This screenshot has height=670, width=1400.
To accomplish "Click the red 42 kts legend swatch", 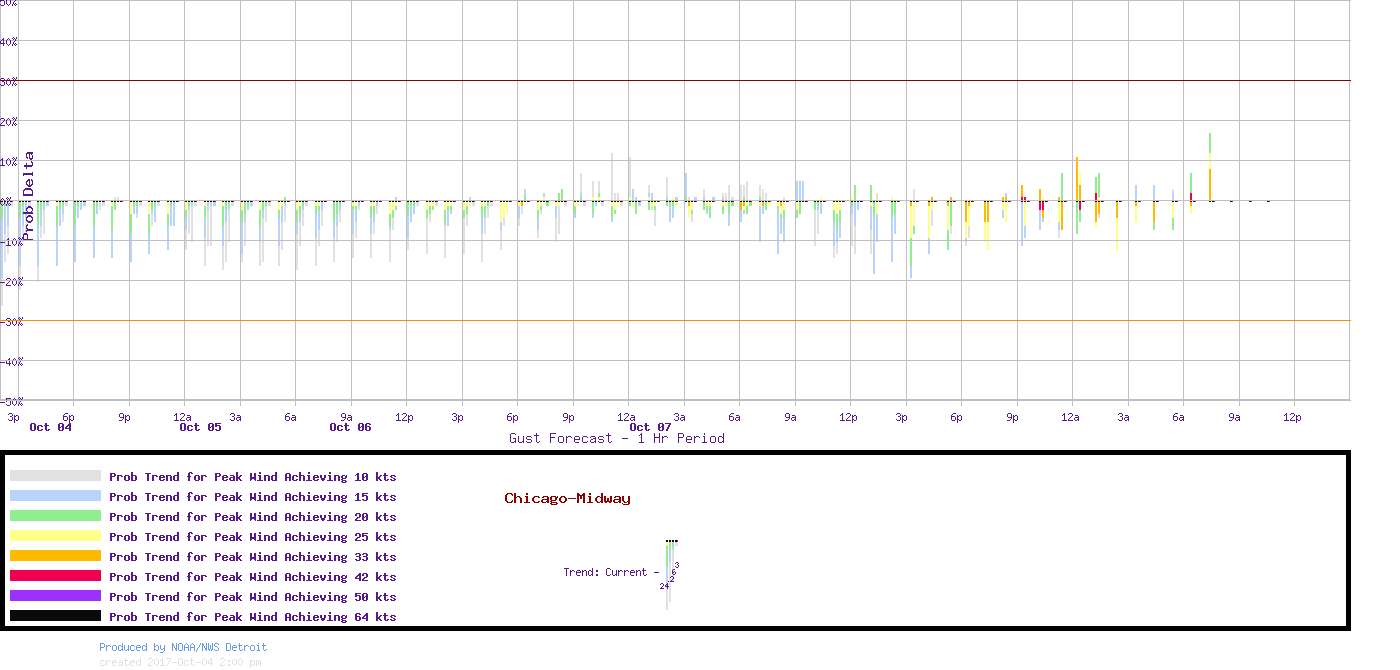I will [x=55, y=576].
